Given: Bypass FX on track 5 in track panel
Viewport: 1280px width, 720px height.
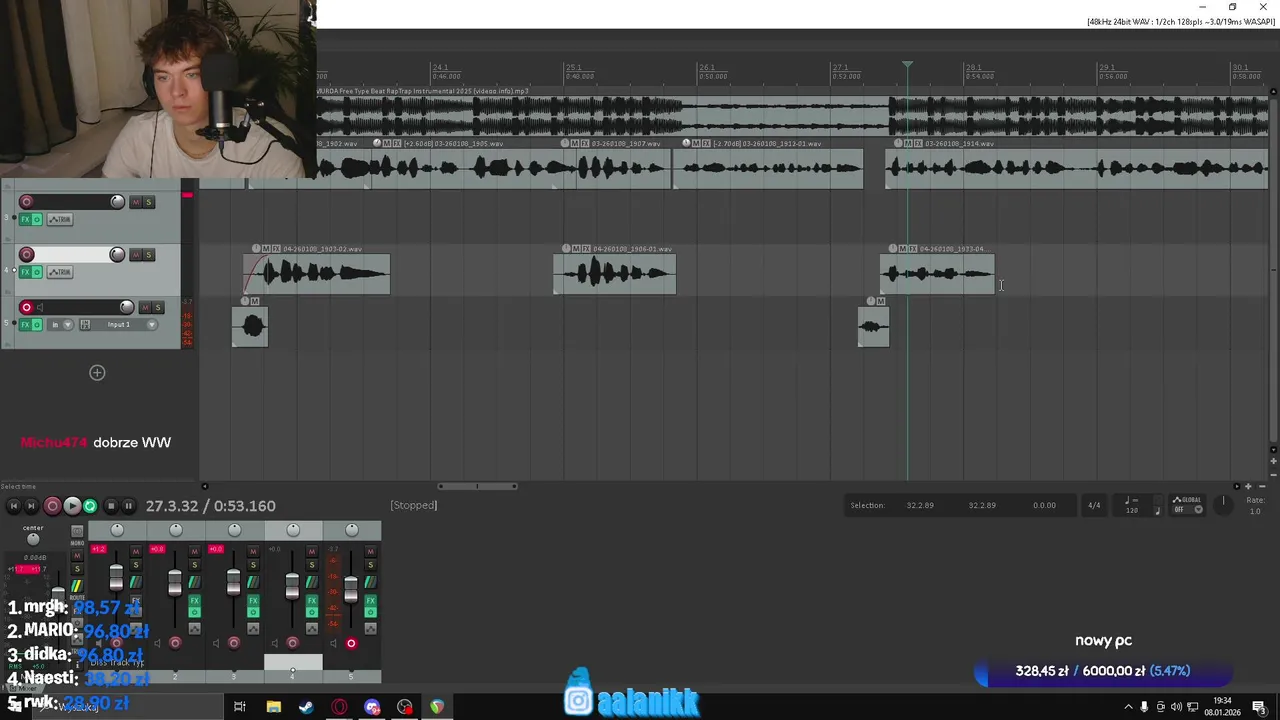Looking at the screenshot, I should click(37, 324).
